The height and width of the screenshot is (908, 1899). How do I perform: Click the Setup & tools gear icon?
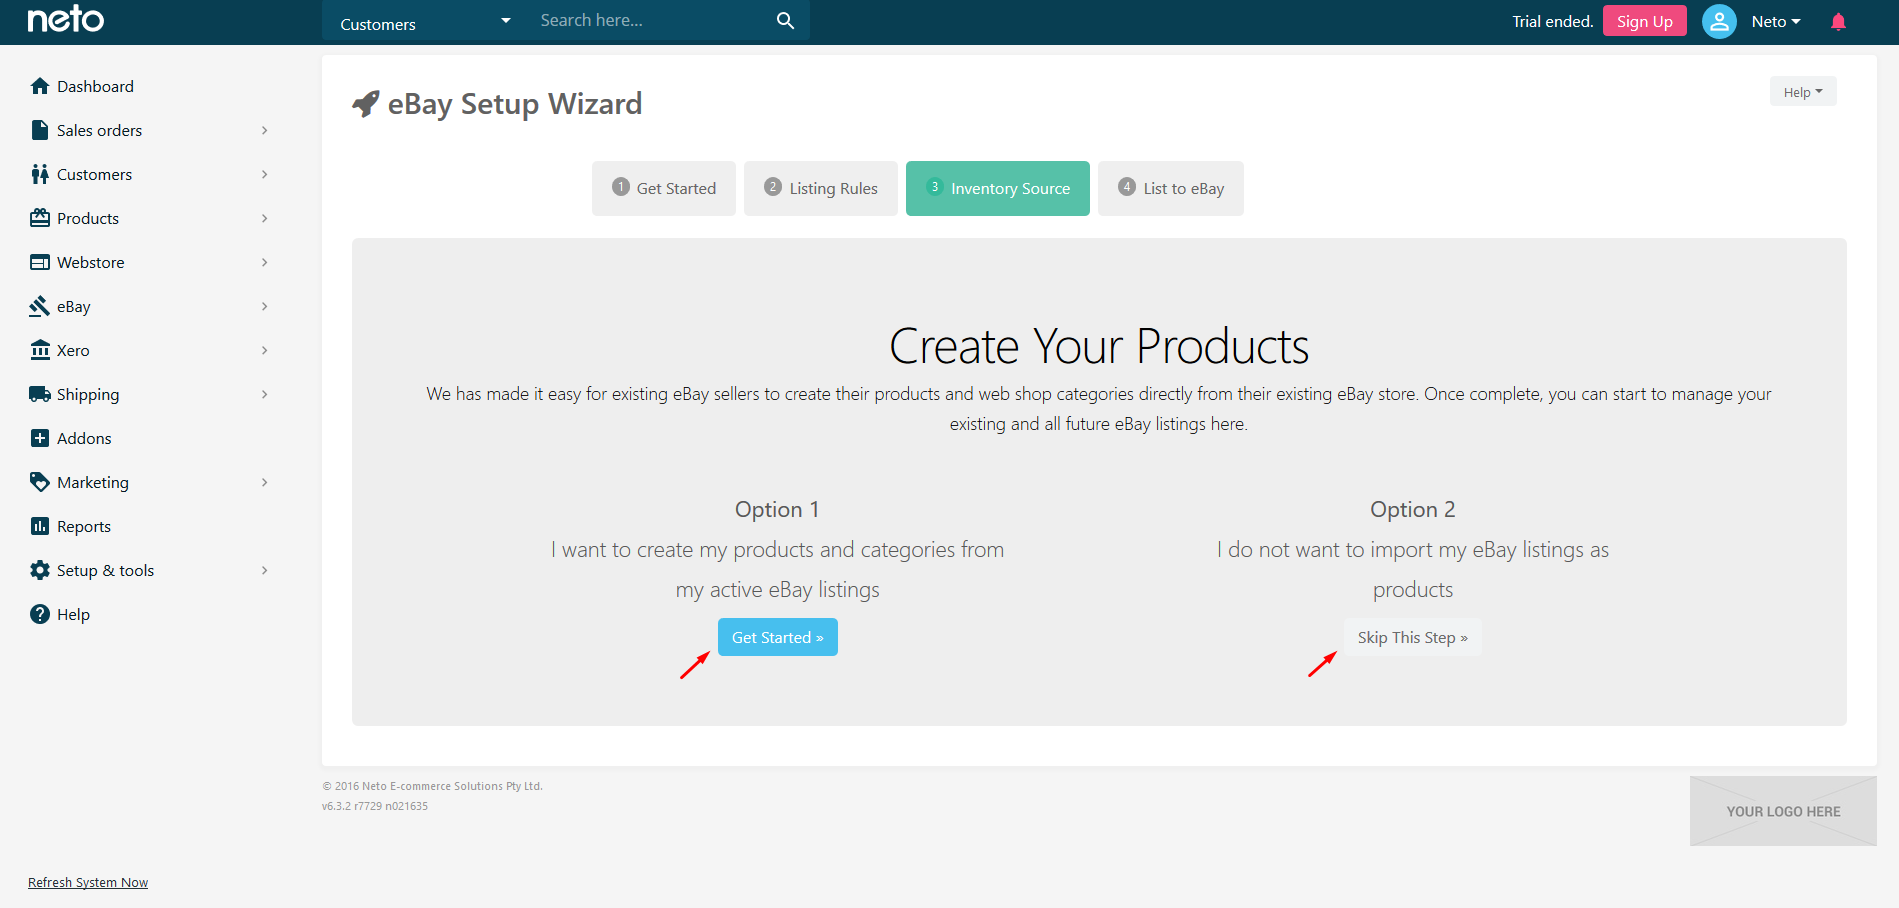pos(40,570)
